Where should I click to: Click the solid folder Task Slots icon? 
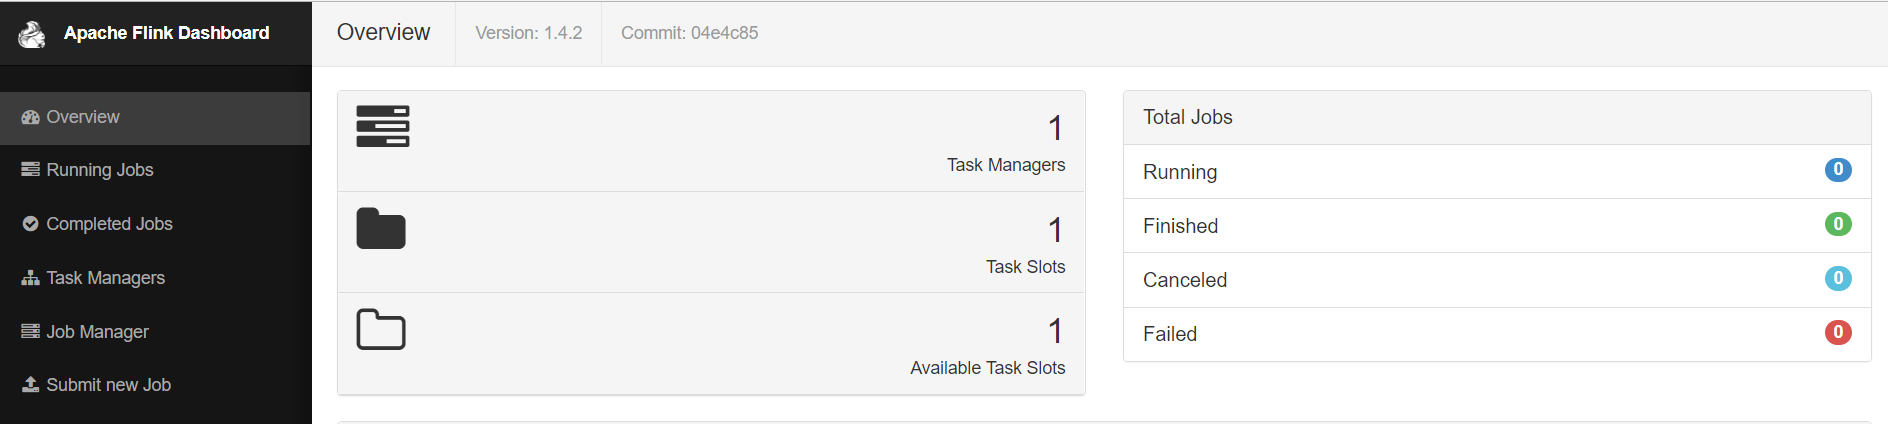[381, 229]
